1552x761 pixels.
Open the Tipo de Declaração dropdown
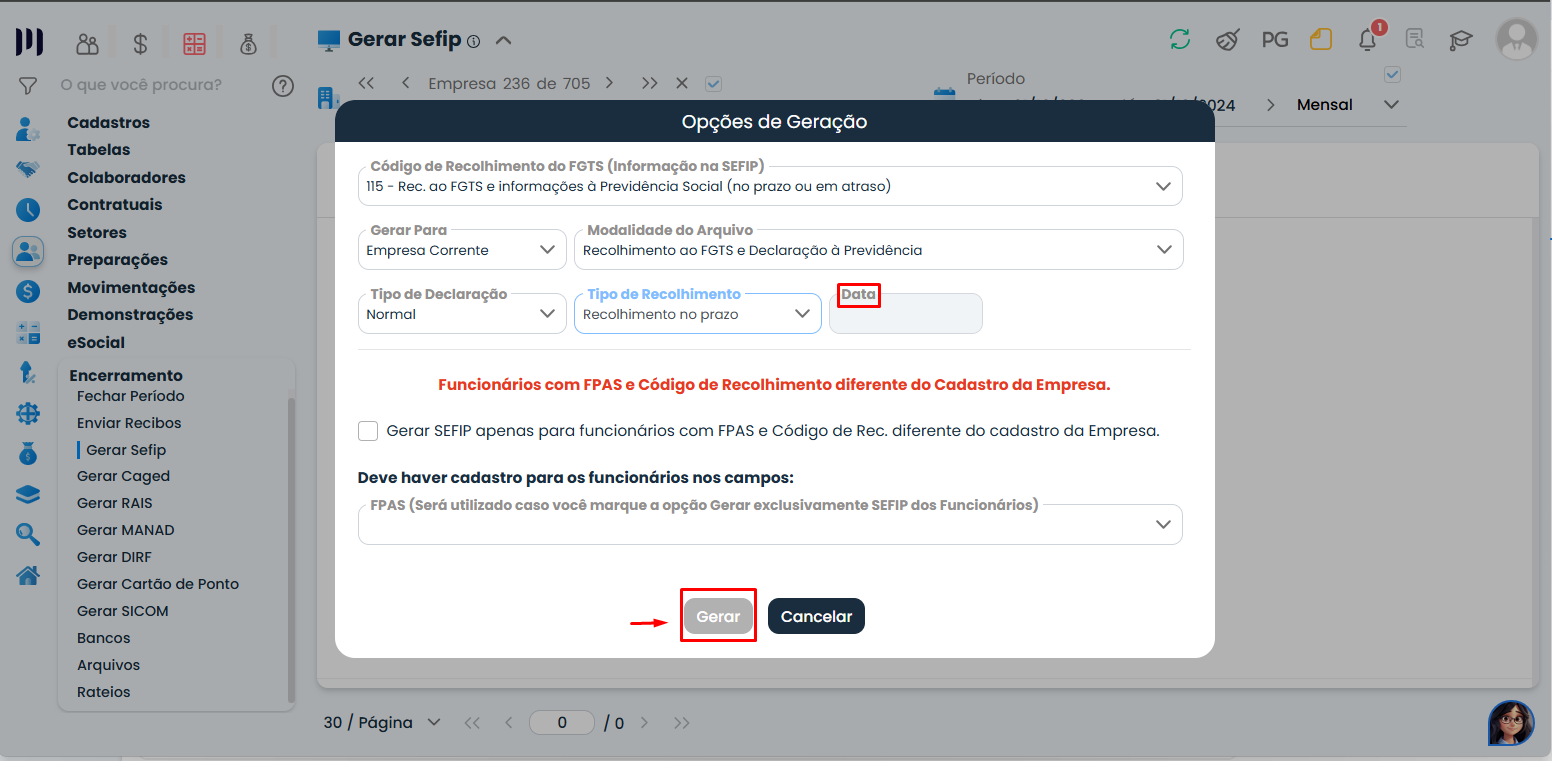[462, 314]
